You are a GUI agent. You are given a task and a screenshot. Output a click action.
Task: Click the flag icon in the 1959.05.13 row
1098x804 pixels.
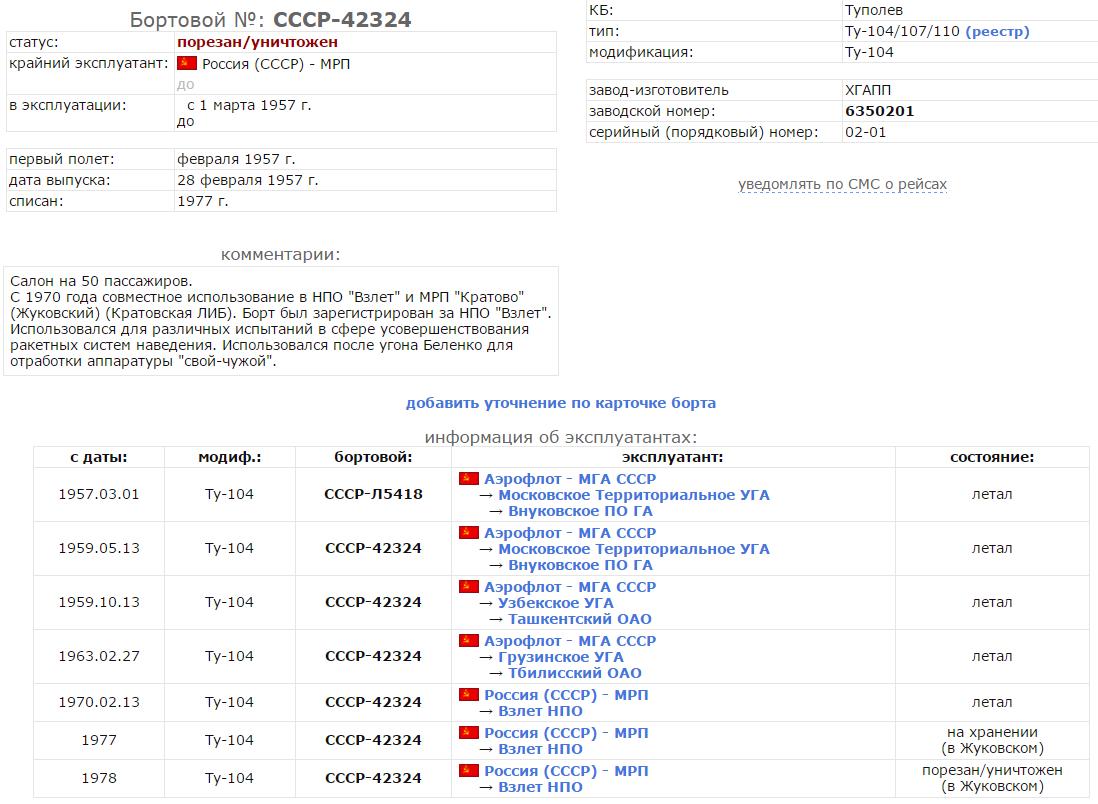pos(468,533)
